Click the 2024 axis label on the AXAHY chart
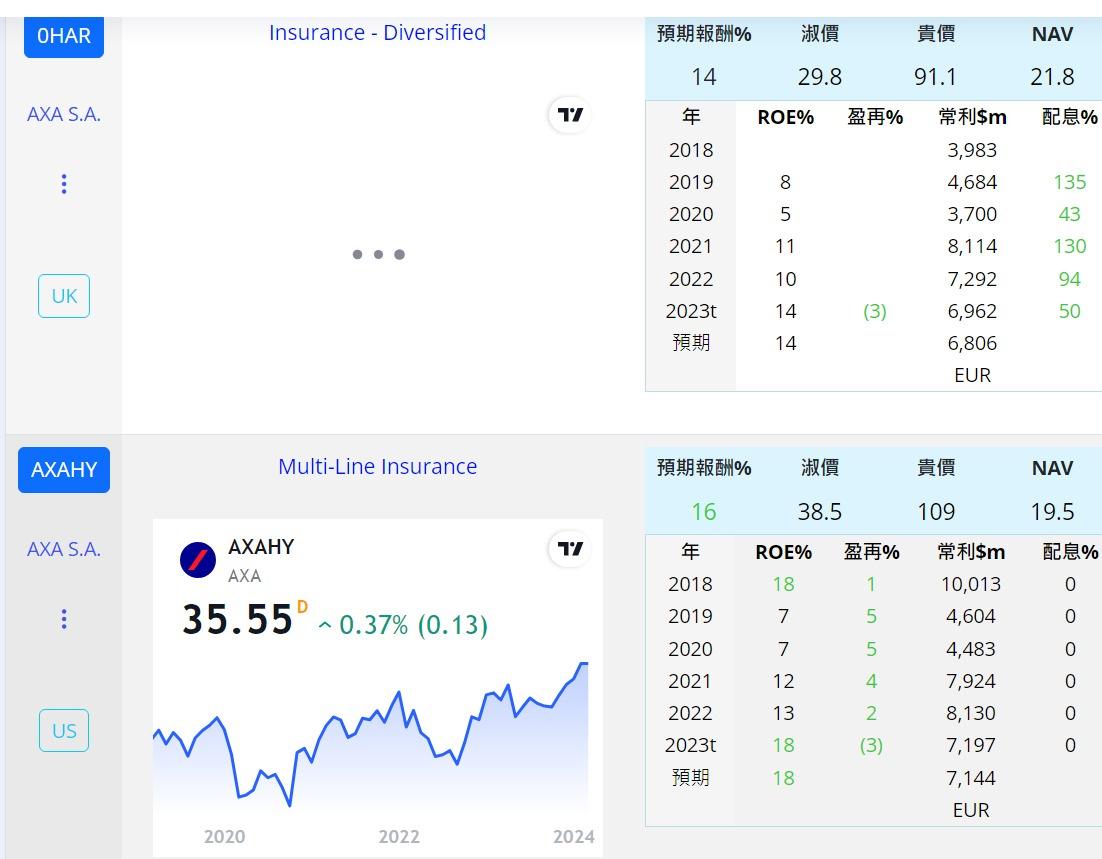The height and width of the screenshot is (859, 1102). (x=573, y=837)
